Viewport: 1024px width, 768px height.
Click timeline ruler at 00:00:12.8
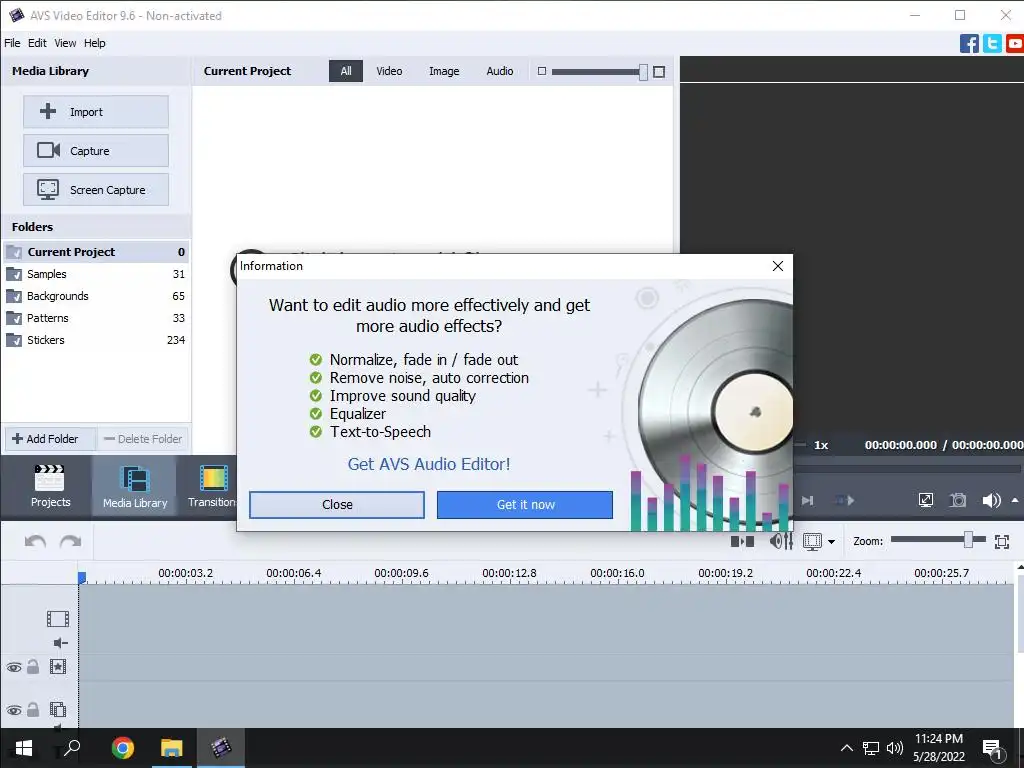point(509,573)
